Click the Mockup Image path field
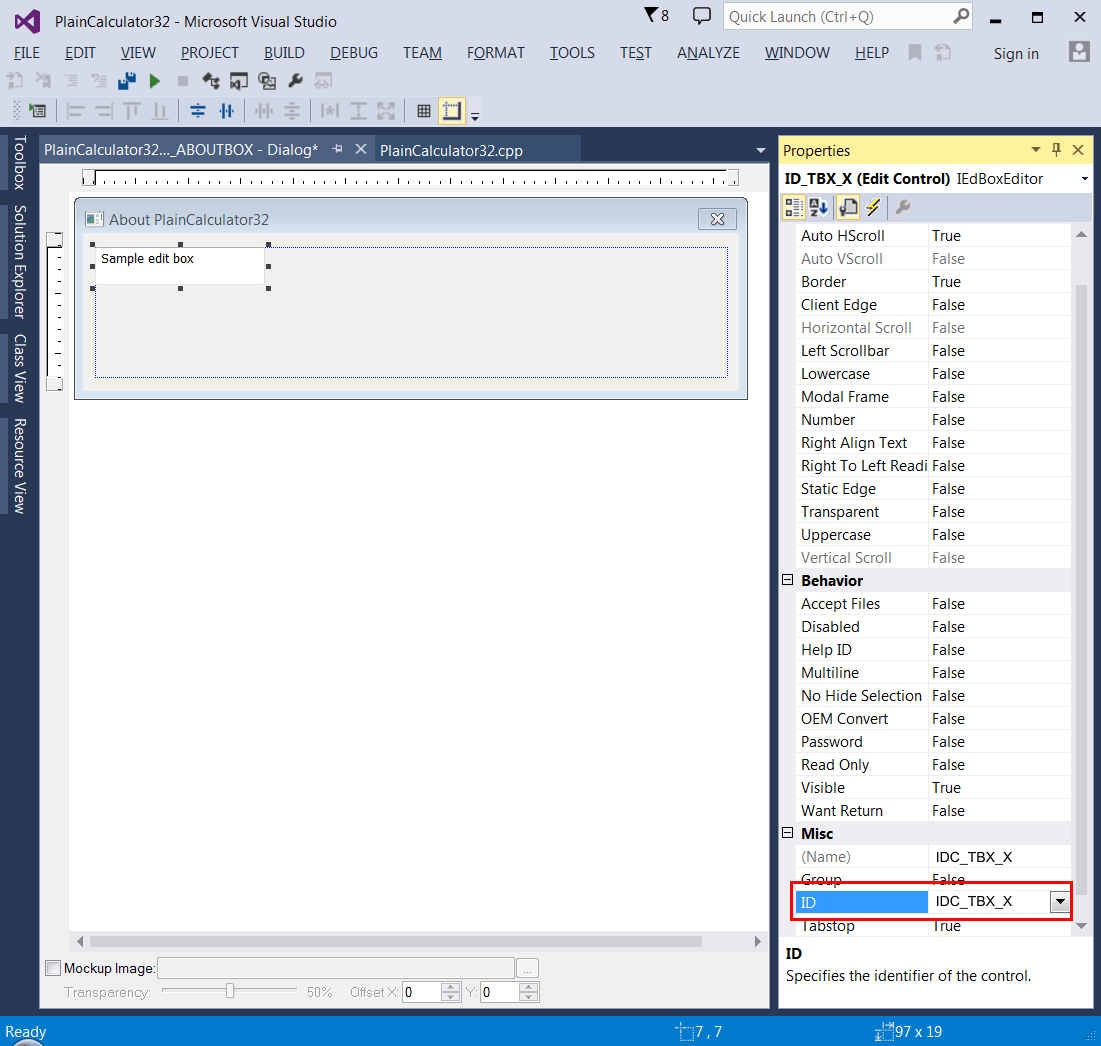 [x=336, y=968]
